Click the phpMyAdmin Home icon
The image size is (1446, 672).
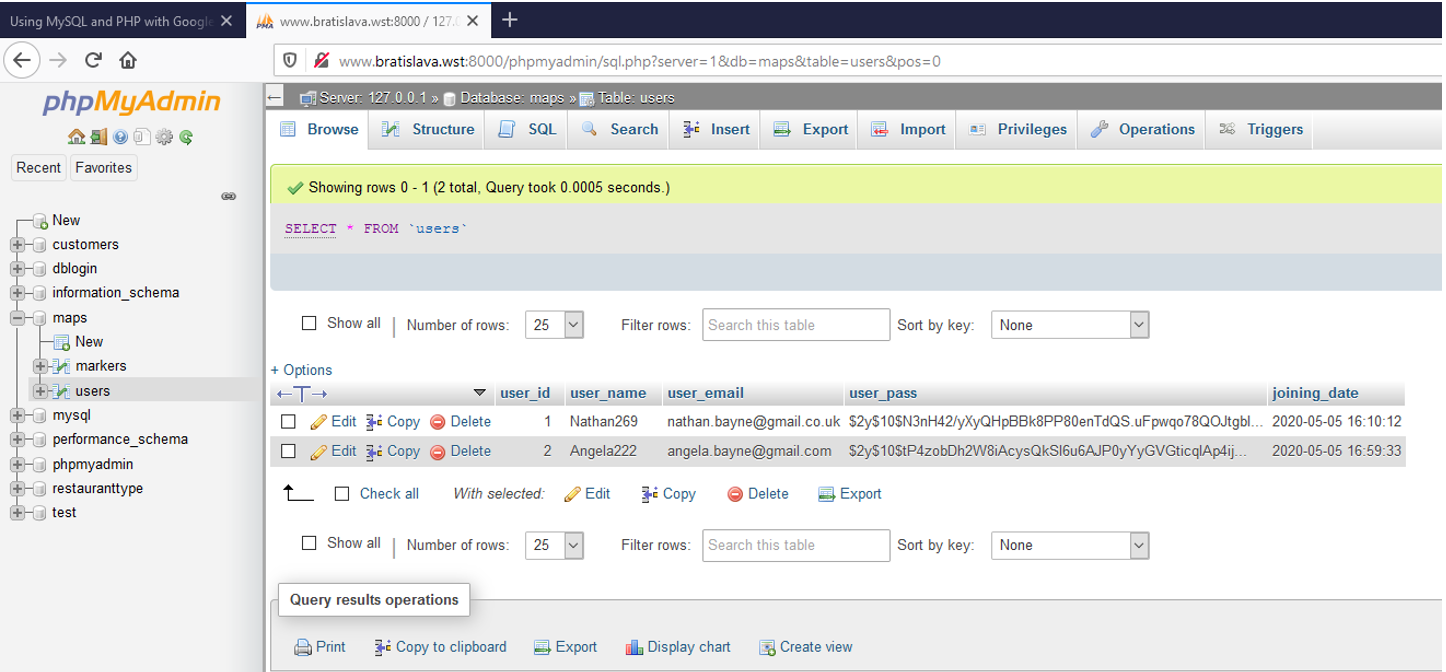tap(76, 137)
